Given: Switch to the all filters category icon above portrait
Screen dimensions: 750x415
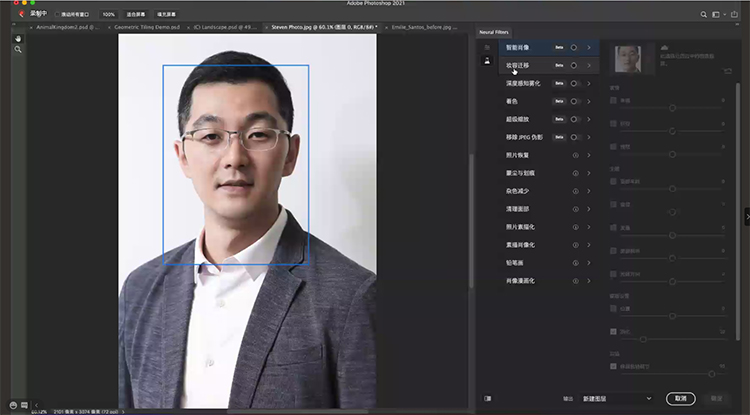Looking at the screenshot, I should pyautogui.click(x=487, y=47).
